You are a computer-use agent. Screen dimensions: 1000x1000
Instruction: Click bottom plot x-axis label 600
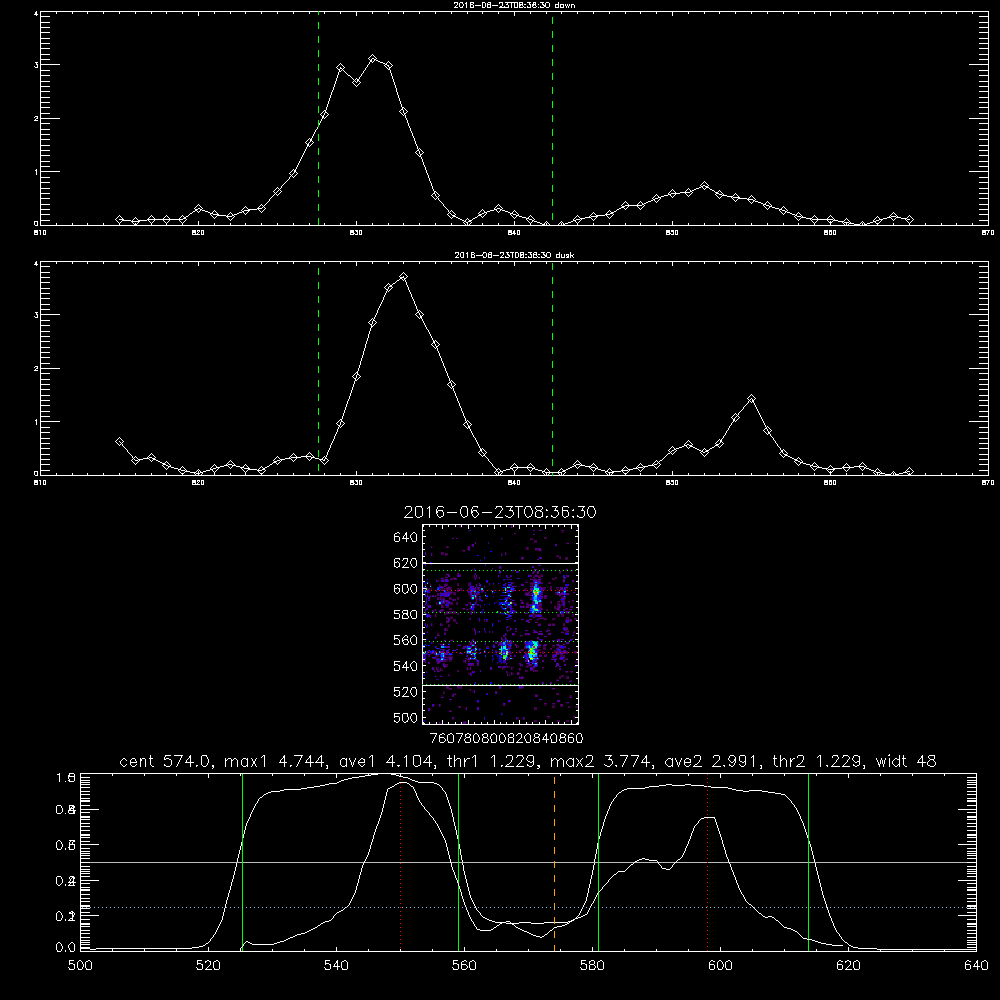coord(720,966)
